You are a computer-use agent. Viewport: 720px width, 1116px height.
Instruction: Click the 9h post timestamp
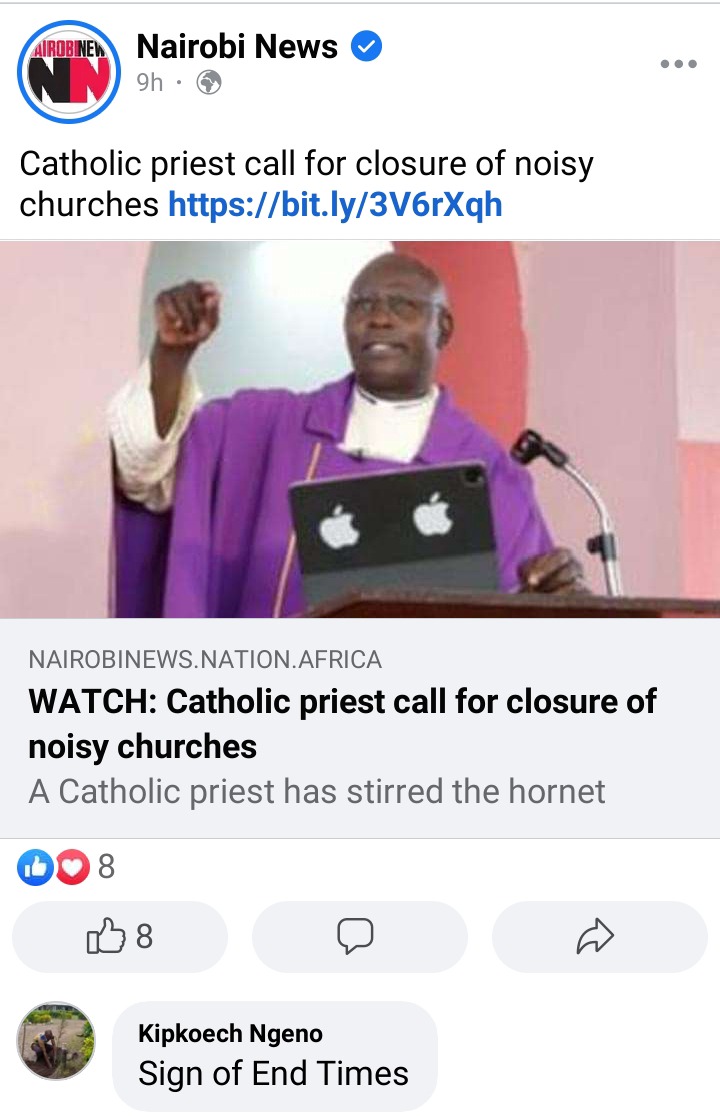[149, 83]
